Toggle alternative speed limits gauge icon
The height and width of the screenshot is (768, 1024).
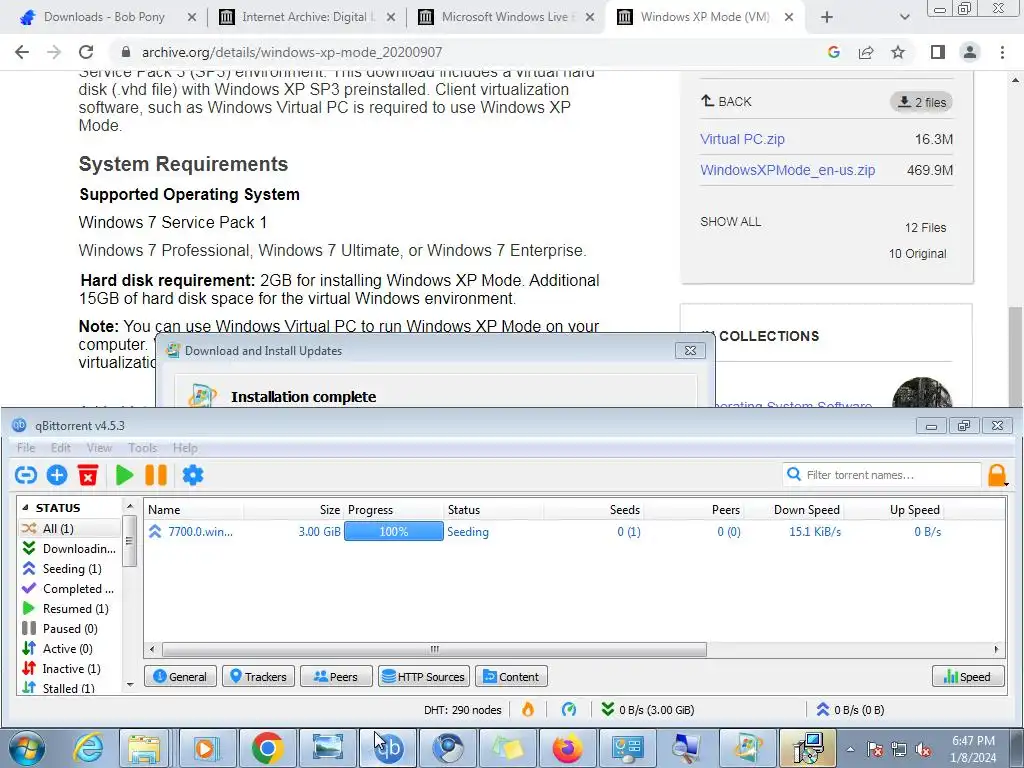(569, 709)
